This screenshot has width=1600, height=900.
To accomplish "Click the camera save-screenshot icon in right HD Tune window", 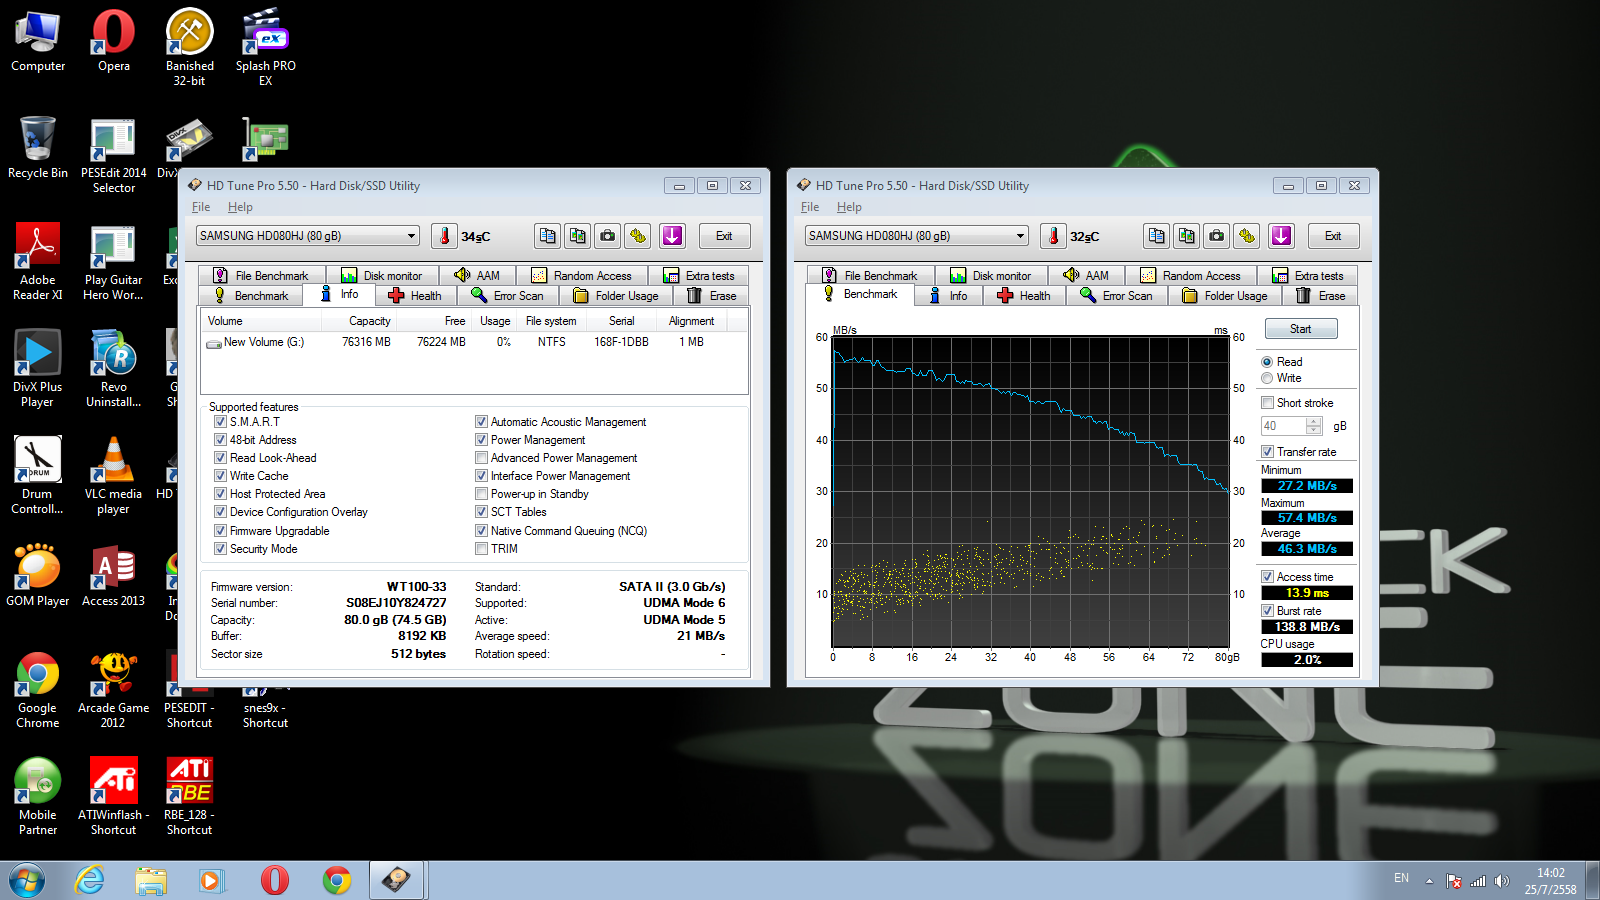I will (x=1216, y=236).
